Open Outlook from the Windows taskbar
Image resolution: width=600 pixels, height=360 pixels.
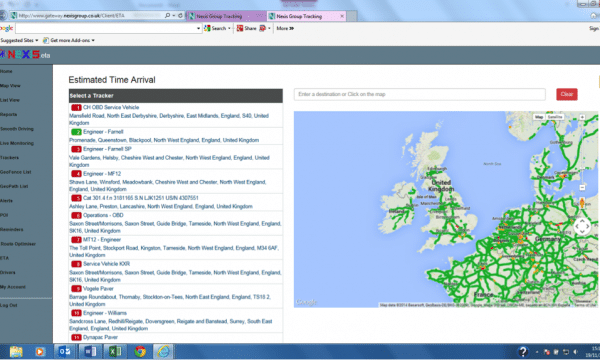(64, 351)
